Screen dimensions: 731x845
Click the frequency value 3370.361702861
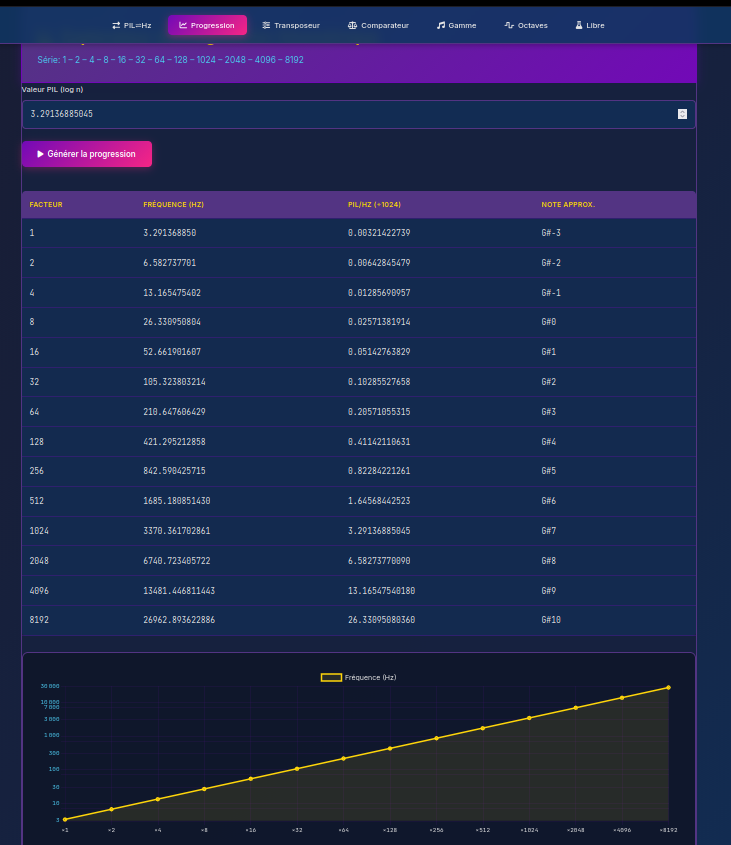tap(177, 531)
